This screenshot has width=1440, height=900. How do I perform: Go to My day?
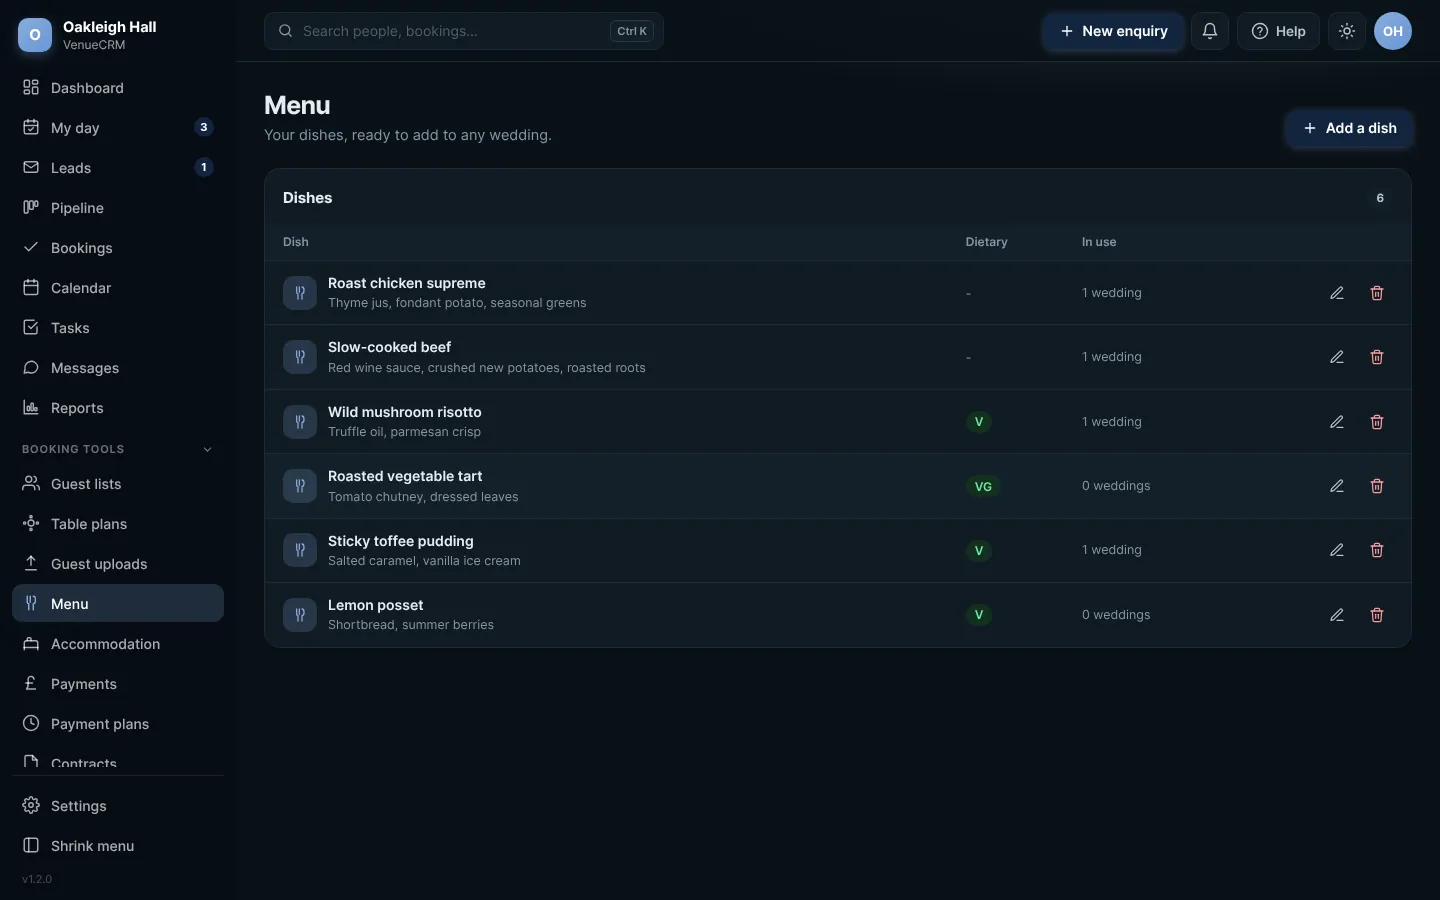click(x=118, y=128)
